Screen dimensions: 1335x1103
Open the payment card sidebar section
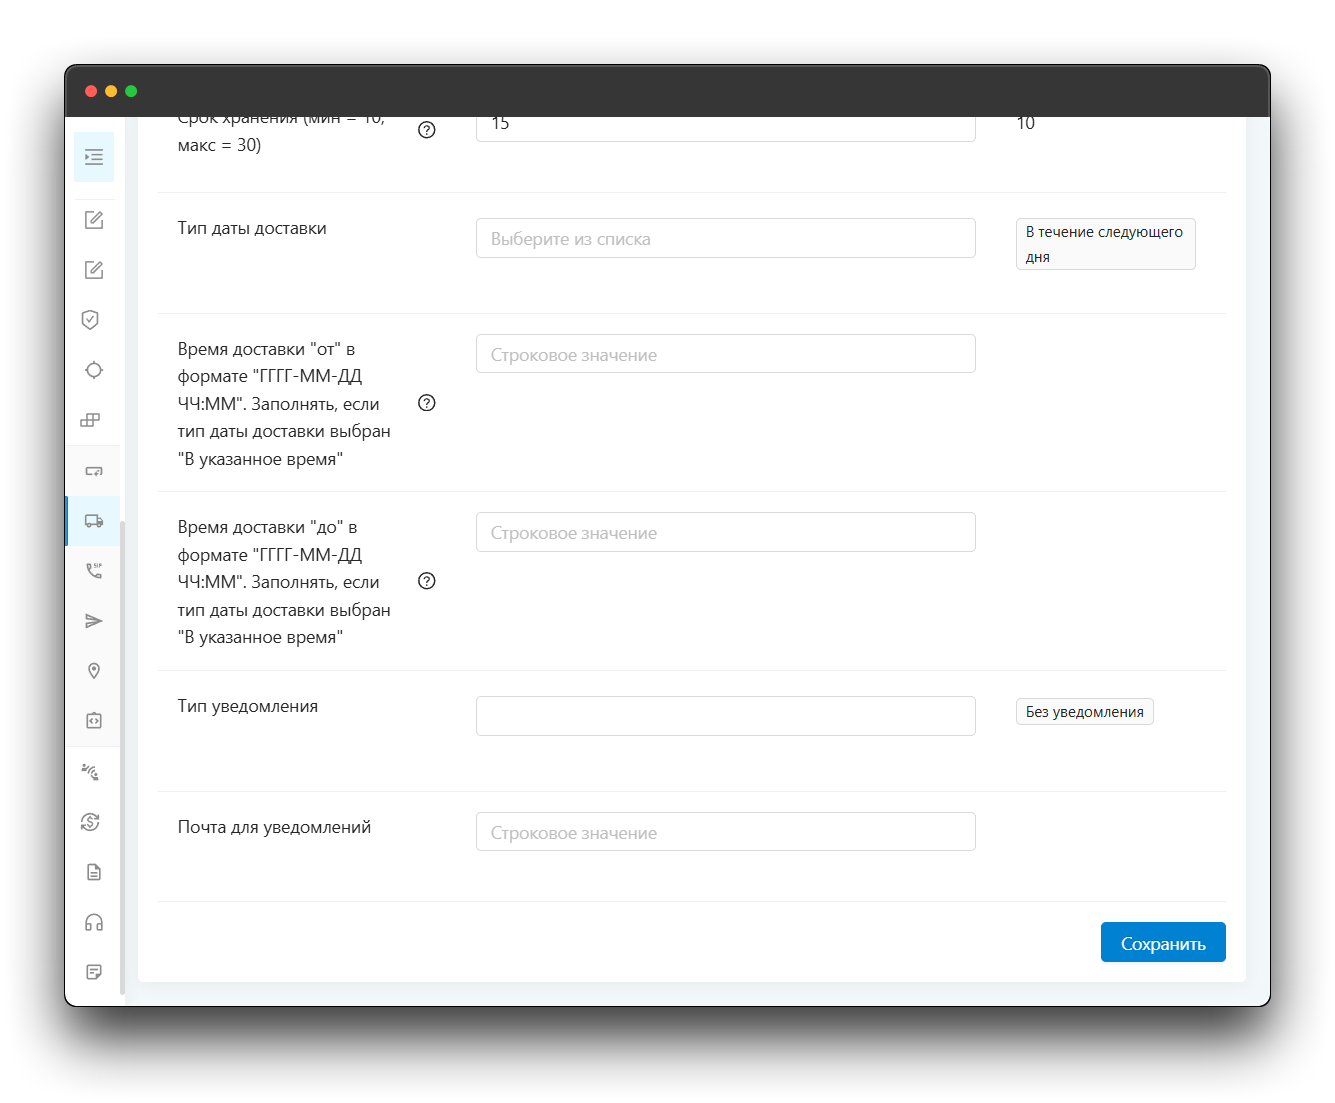pos(94,471)
